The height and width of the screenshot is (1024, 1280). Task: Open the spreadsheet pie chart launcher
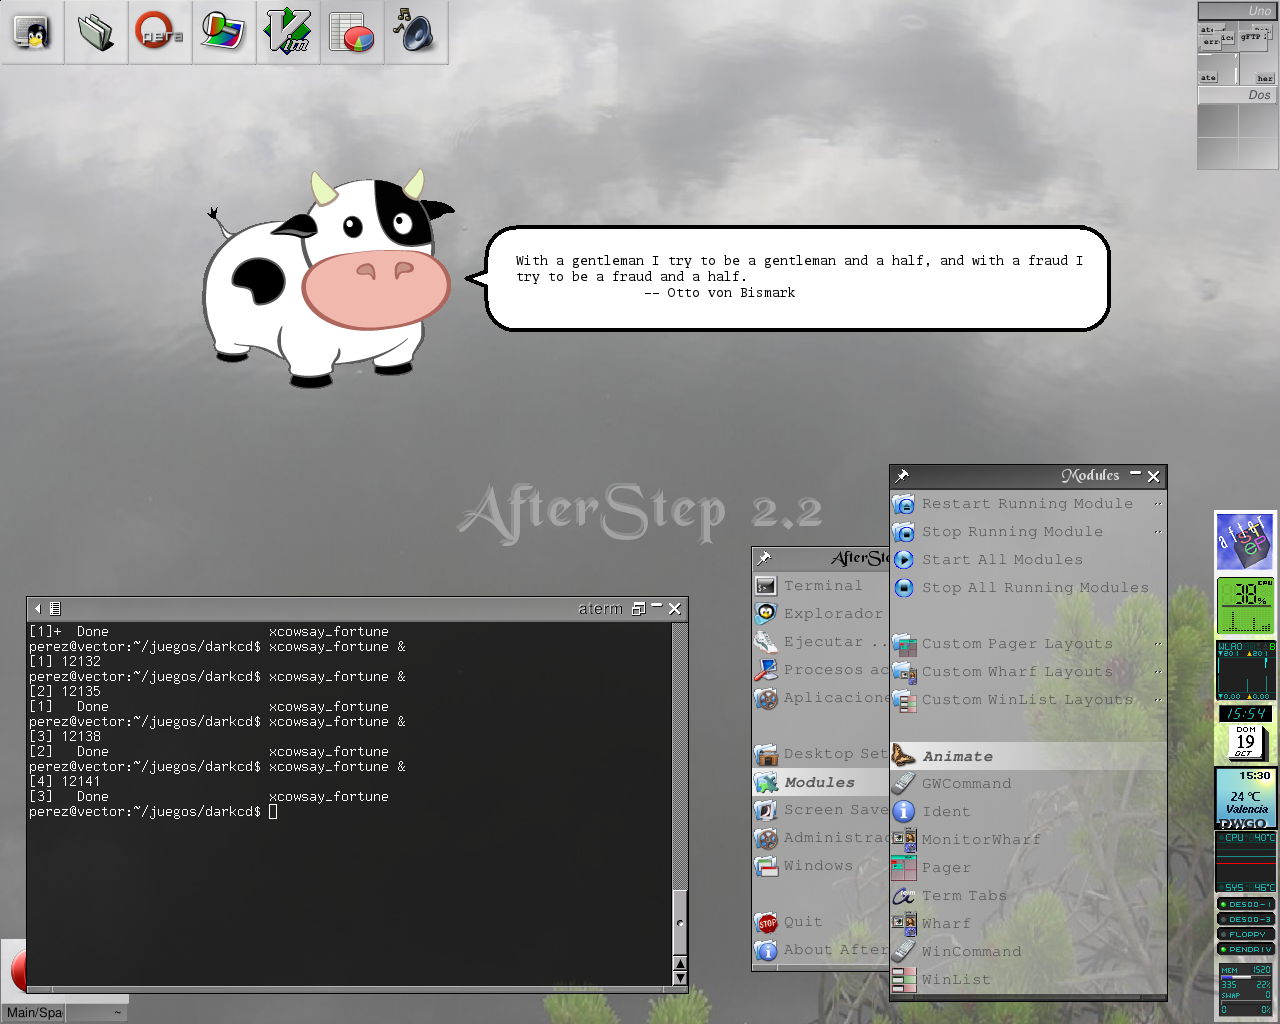click(x=352, y=32)
